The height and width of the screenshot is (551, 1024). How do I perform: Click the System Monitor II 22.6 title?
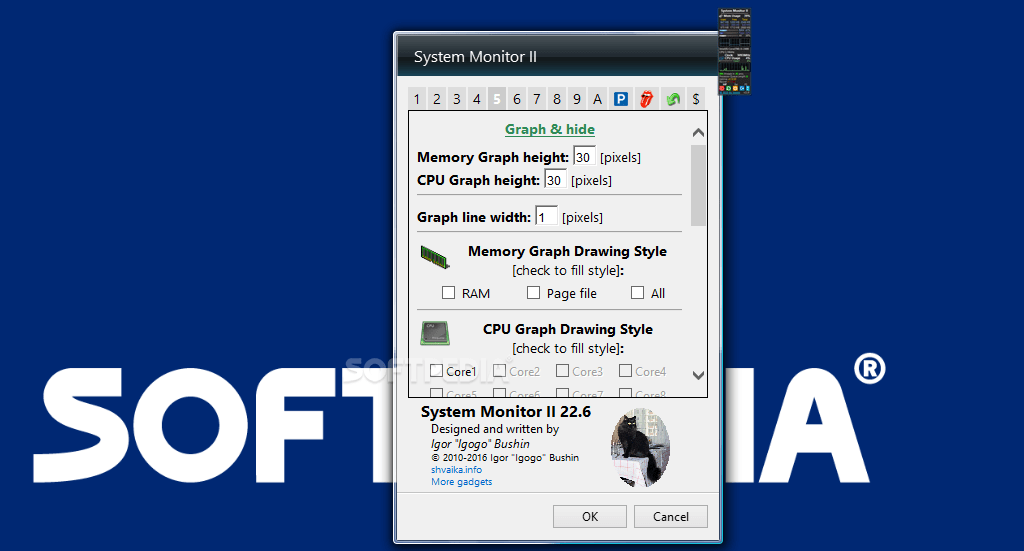(x=505, y=412)
